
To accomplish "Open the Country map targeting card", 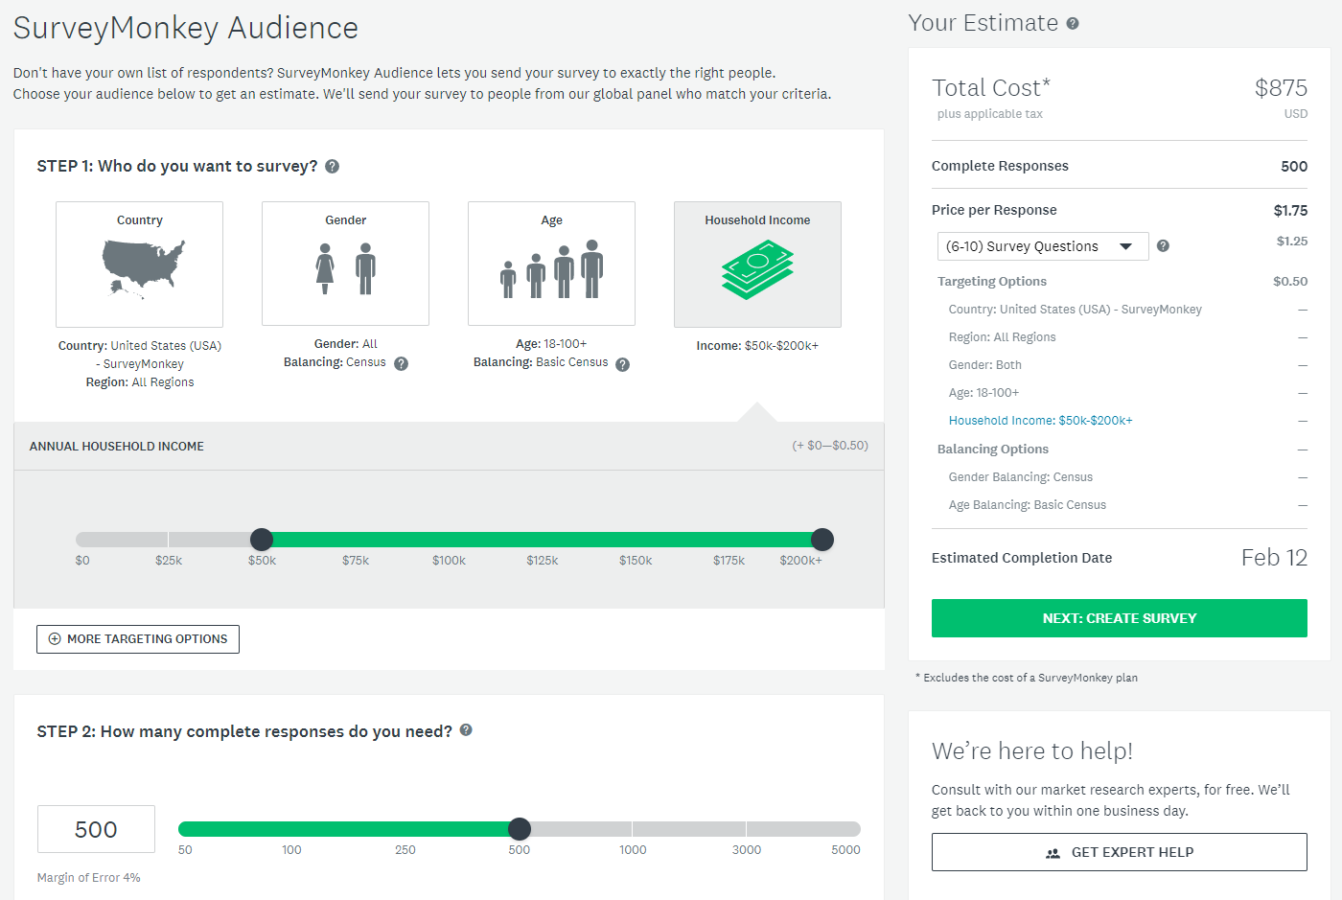I will pos(139,264).
